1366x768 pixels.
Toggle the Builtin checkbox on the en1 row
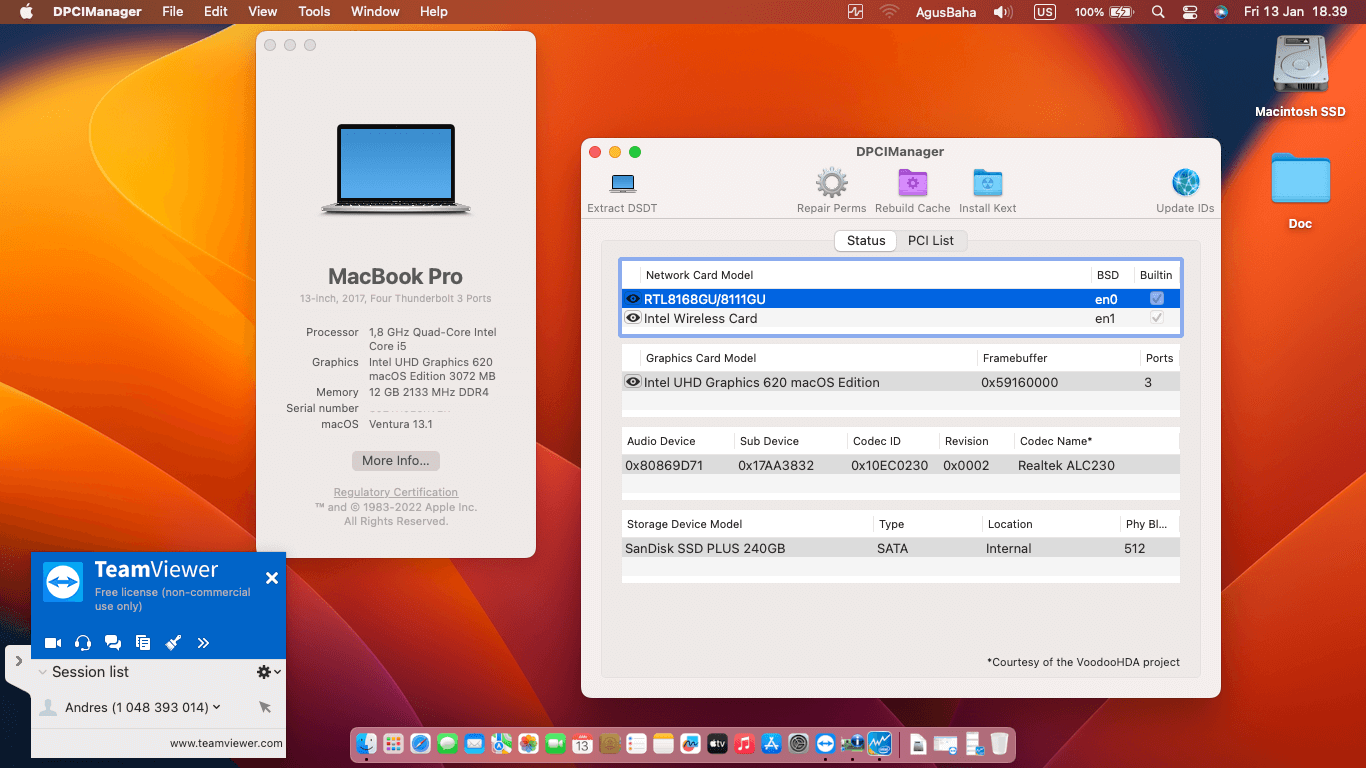pyautogui.click(x=1157, y=318)
